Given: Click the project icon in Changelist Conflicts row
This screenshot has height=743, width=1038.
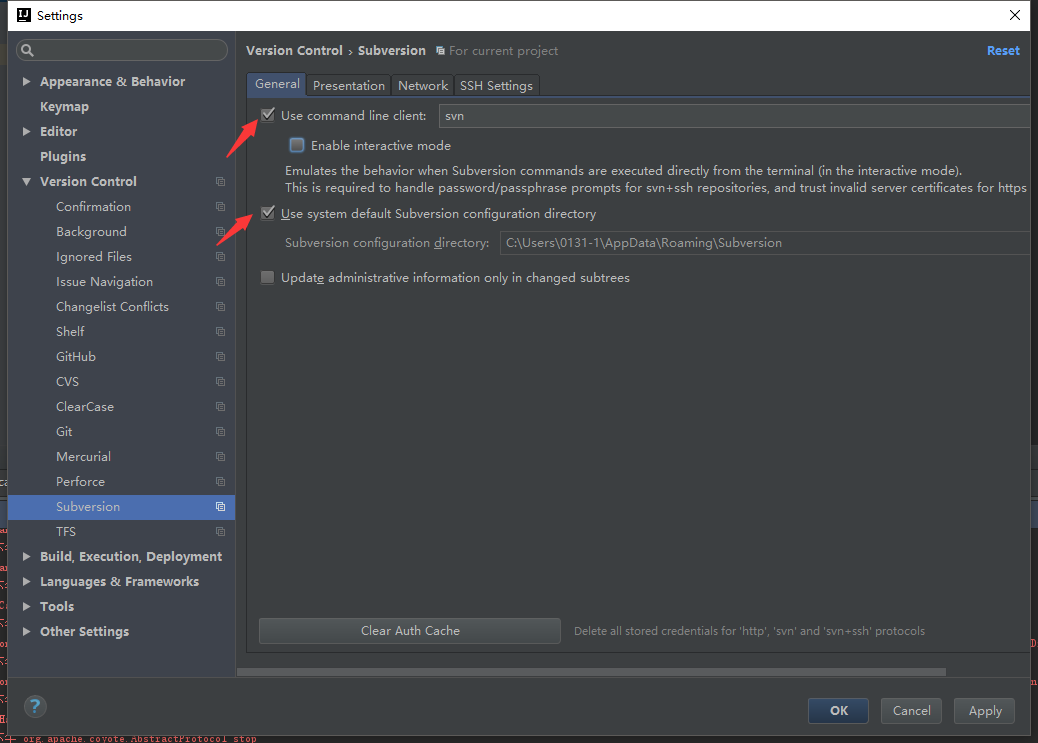Looking at the screenshot, I should [220, 307].
